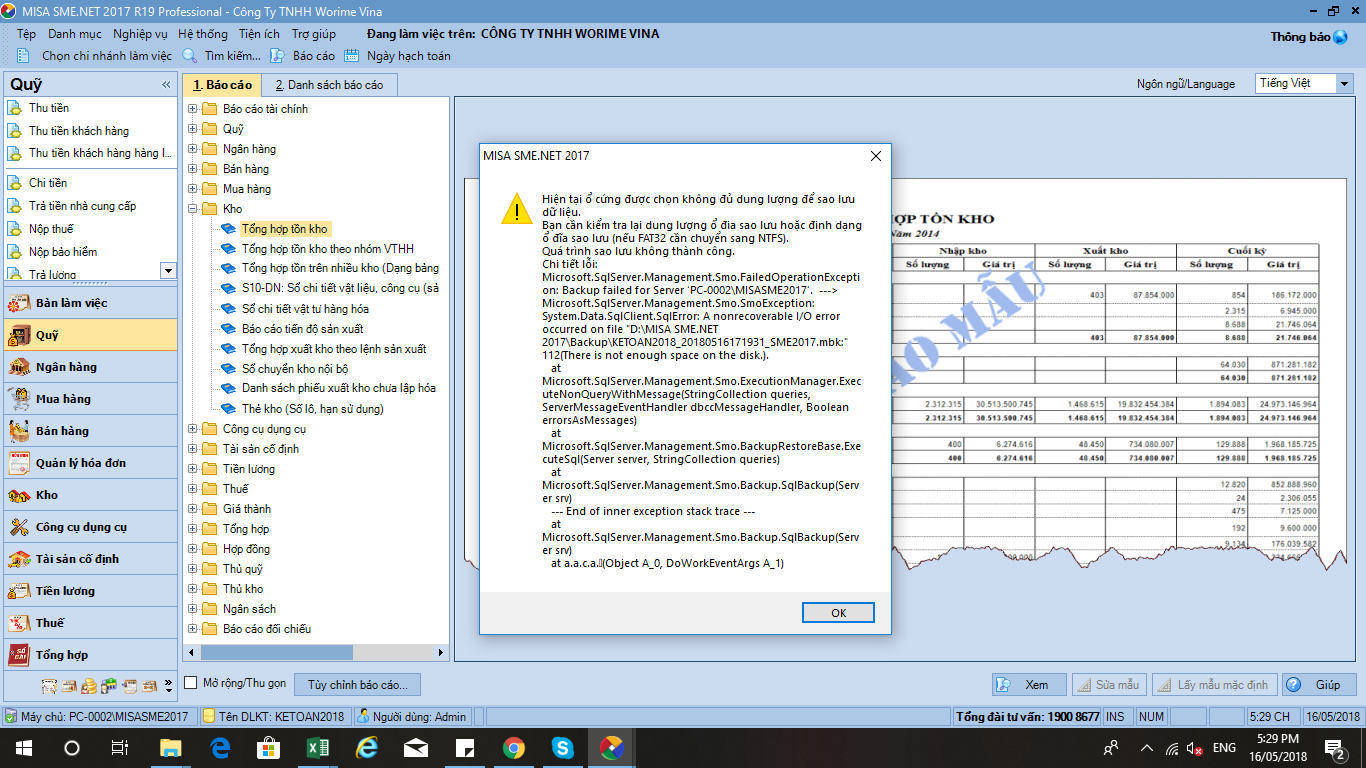This screenshot has height=768, width=1366.
Task: Open Công cụ dụng cụ tools icon
Action: tap(19, 527)
